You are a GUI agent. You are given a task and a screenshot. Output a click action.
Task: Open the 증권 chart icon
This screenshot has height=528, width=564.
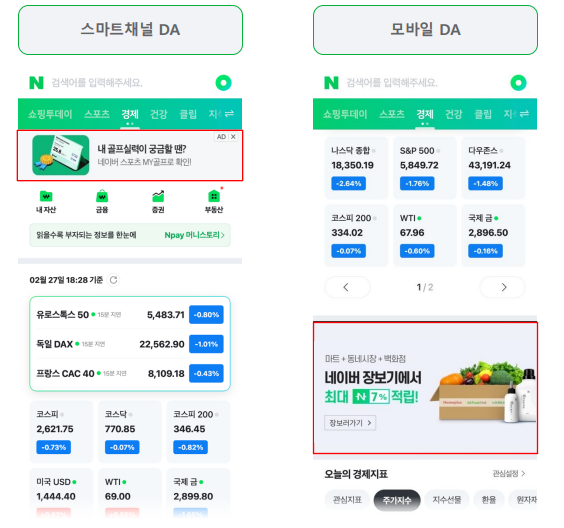tap(158, 196)
